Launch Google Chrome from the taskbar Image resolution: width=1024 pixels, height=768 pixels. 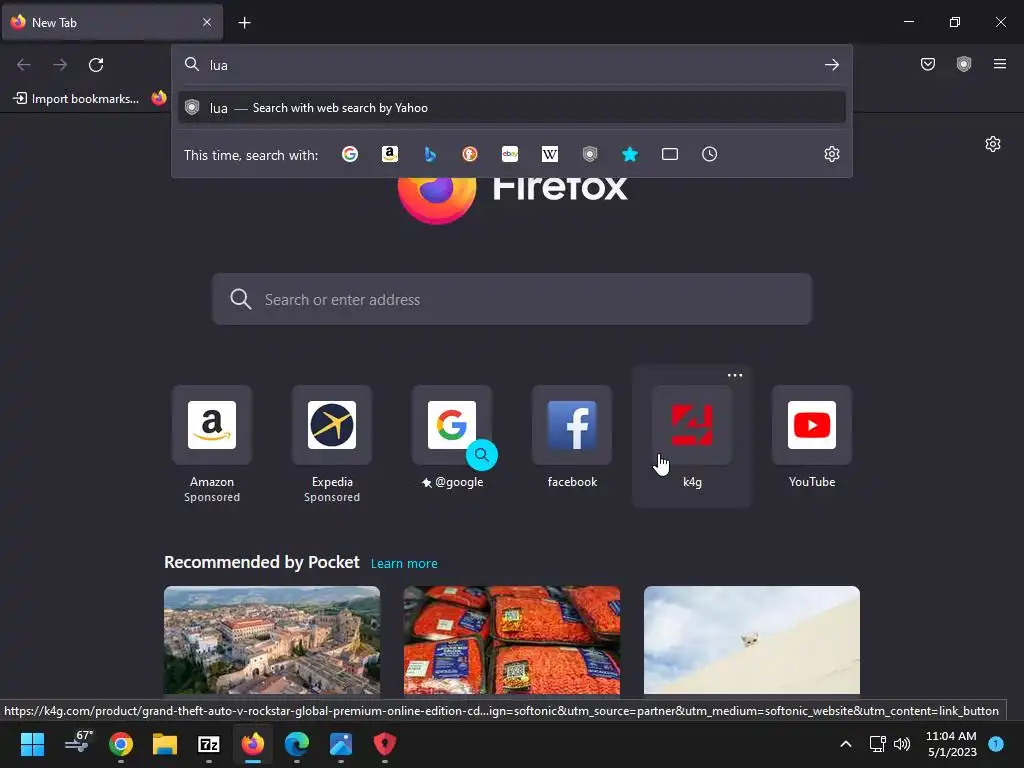point(121,744)
